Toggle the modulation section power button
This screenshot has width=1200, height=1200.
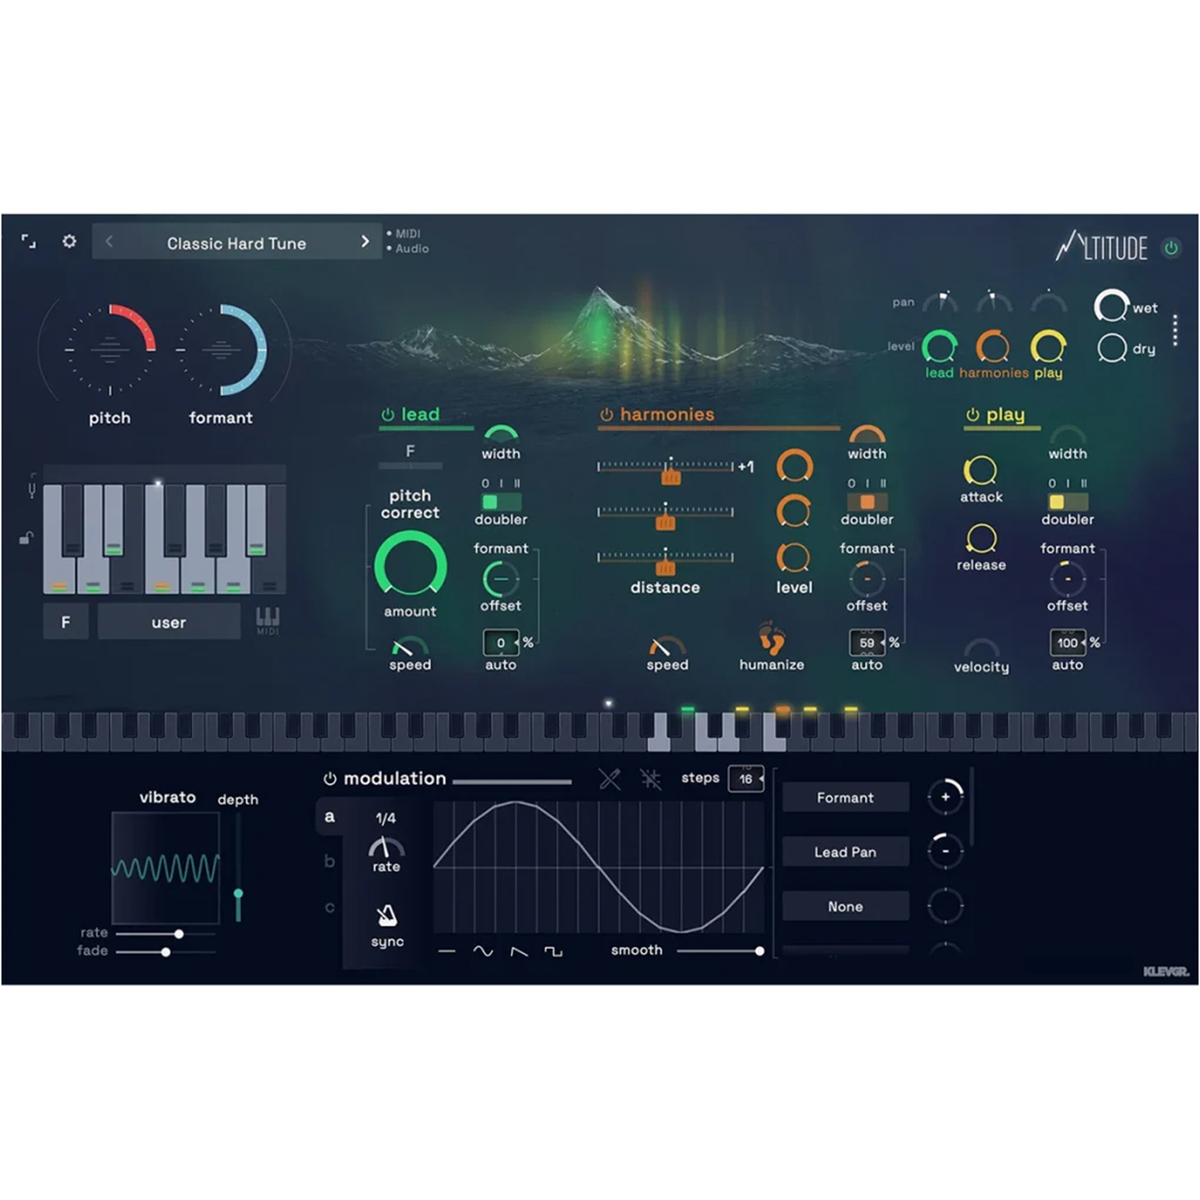pos(330,778)
